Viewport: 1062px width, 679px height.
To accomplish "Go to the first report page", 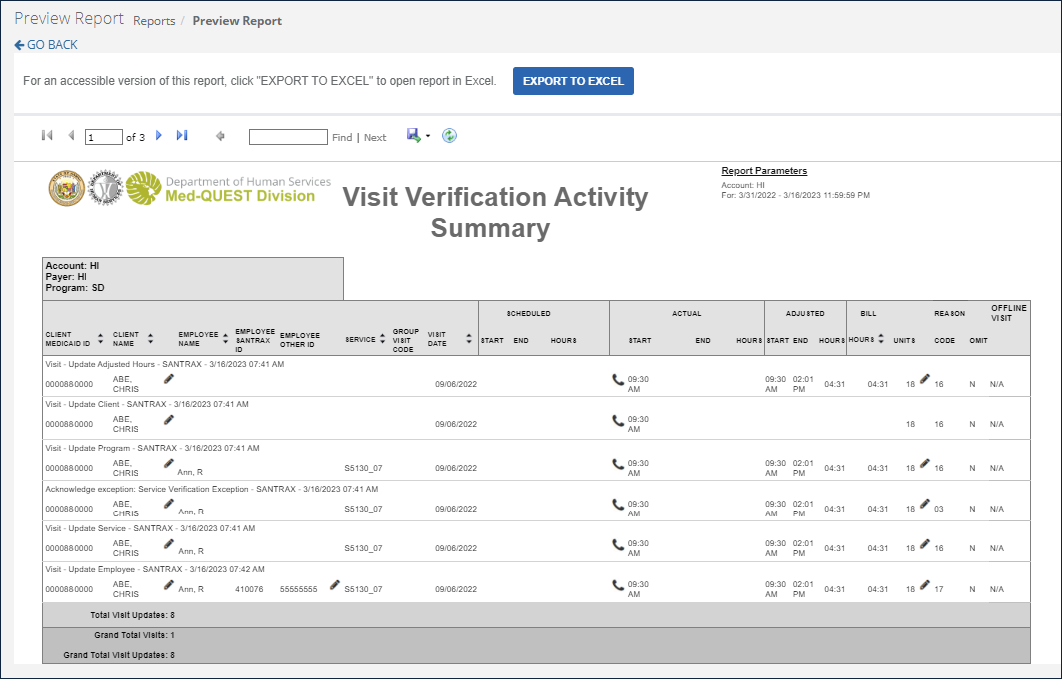I will click(x=47, y=136).
